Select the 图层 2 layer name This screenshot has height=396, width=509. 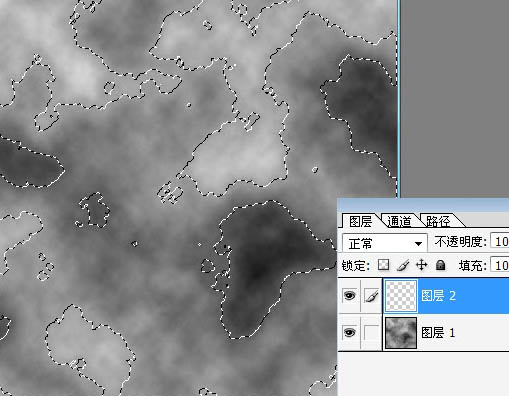tap(438, 296)
